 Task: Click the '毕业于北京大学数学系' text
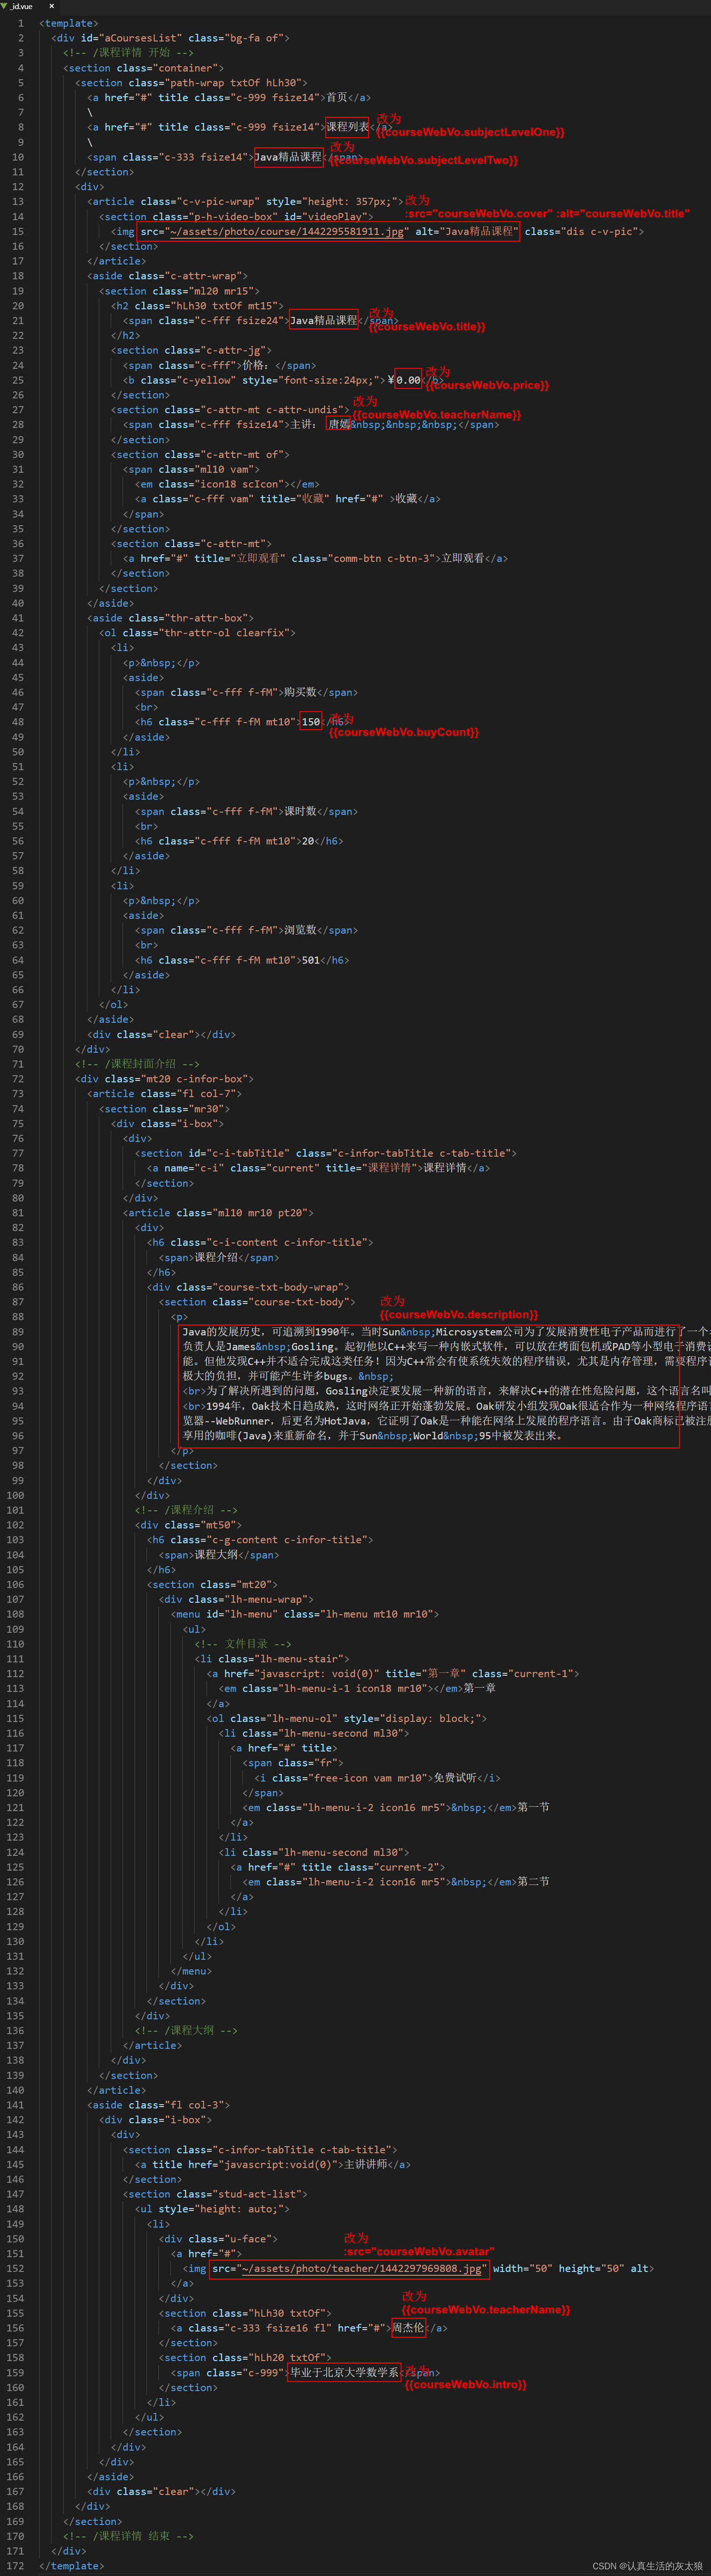(345, 2372)
